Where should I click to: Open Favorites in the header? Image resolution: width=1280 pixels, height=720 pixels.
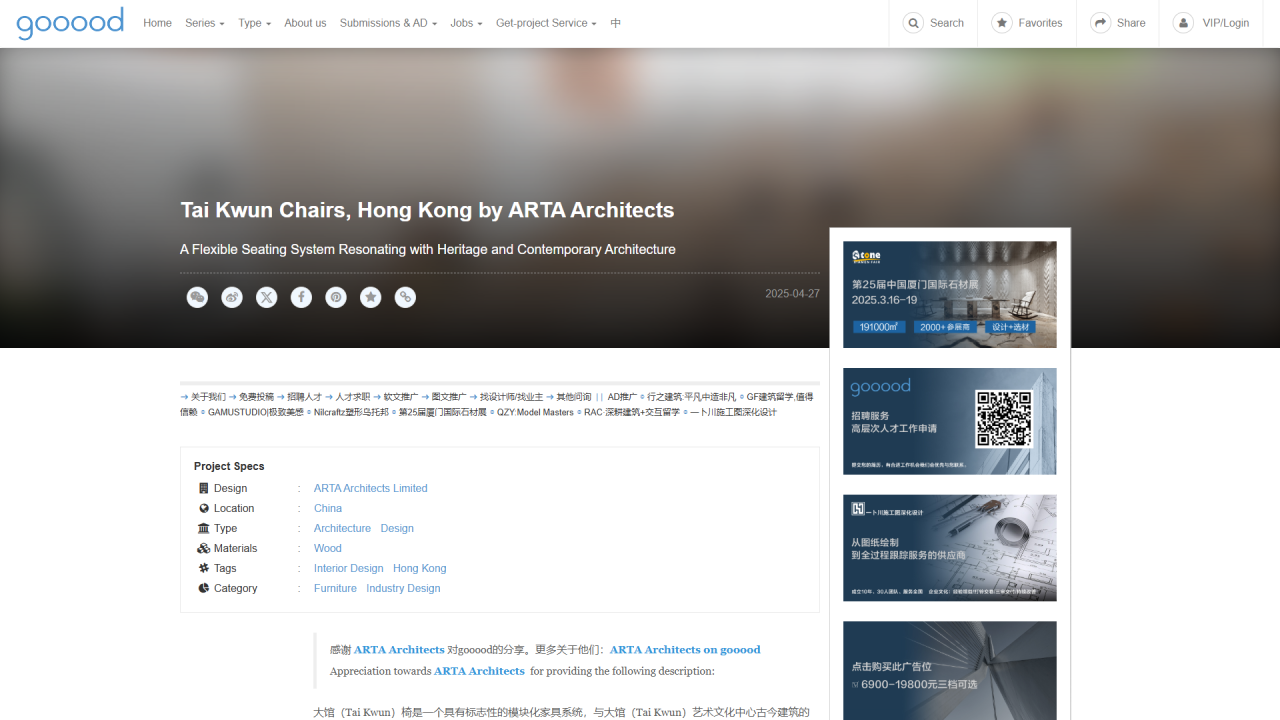pyautogui.click(x=1027, y=23)
